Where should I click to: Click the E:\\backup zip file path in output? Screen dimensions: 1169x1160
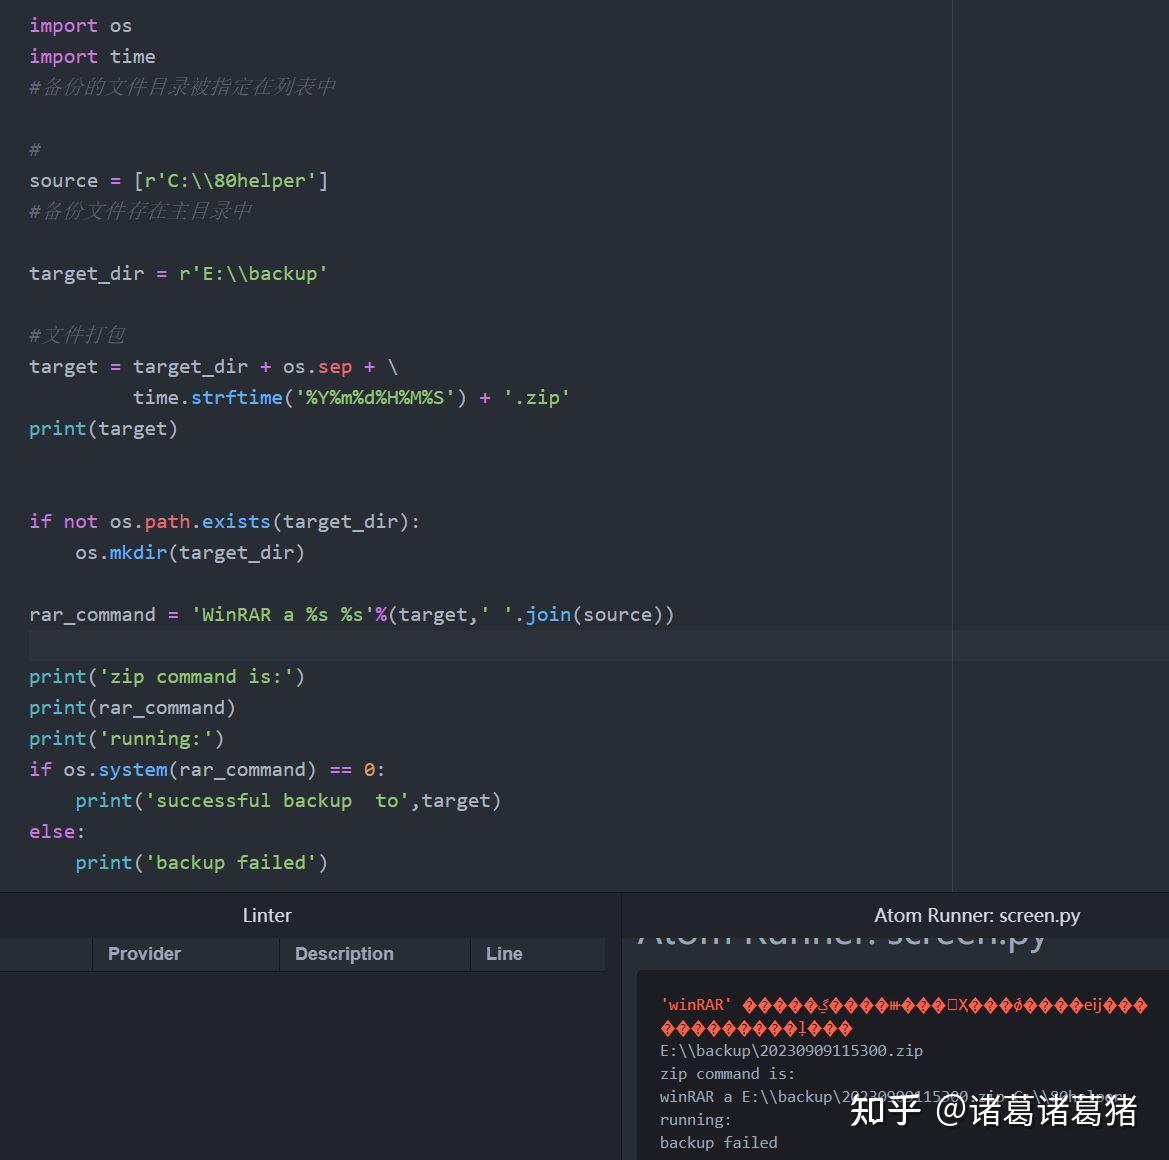pos(790,1050)
